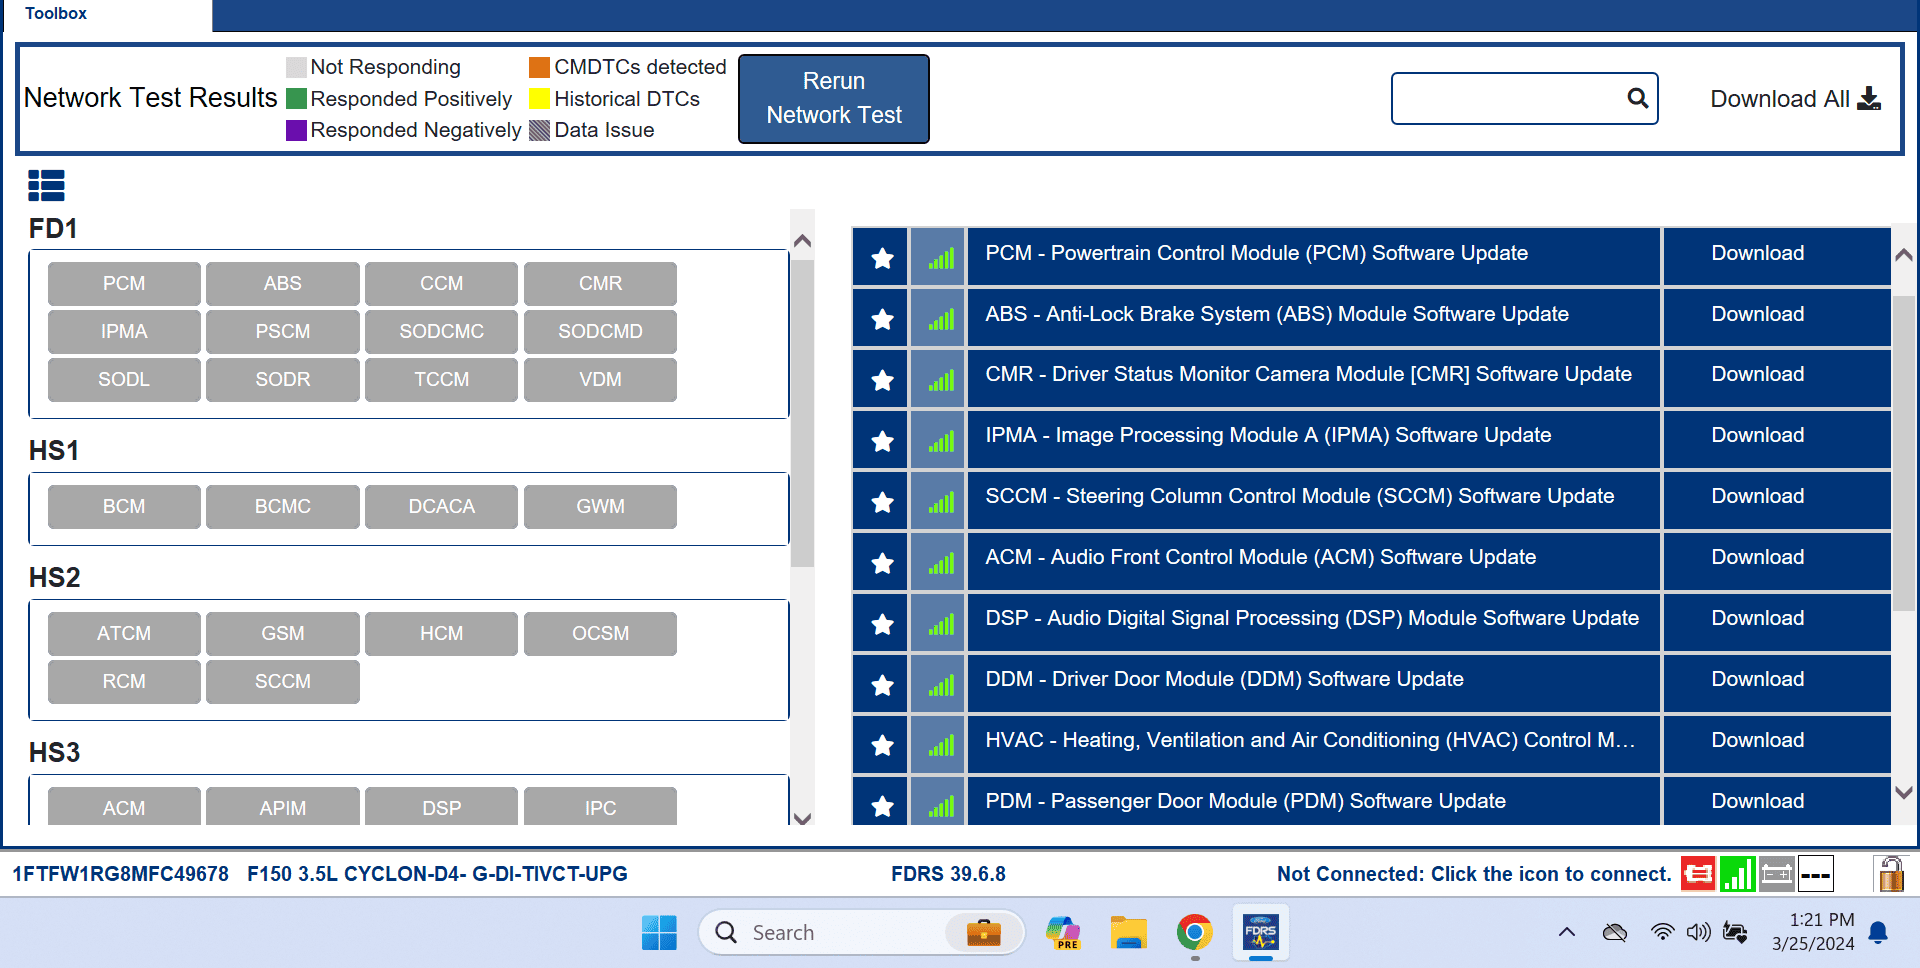
Task: Click the padlock icon in status bar
Action: pyautogui.click(x=1890, y=874)
